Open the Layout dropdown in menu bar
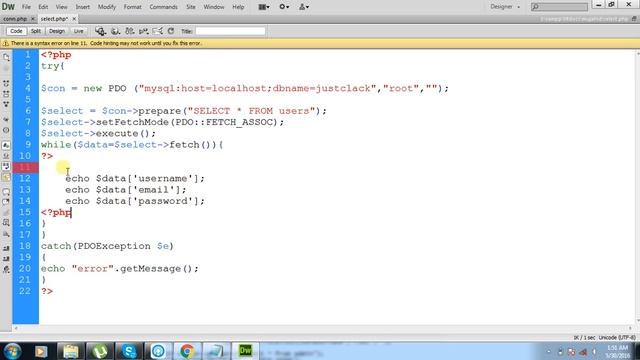Screen dimensions: 640x360 point(264,7)
